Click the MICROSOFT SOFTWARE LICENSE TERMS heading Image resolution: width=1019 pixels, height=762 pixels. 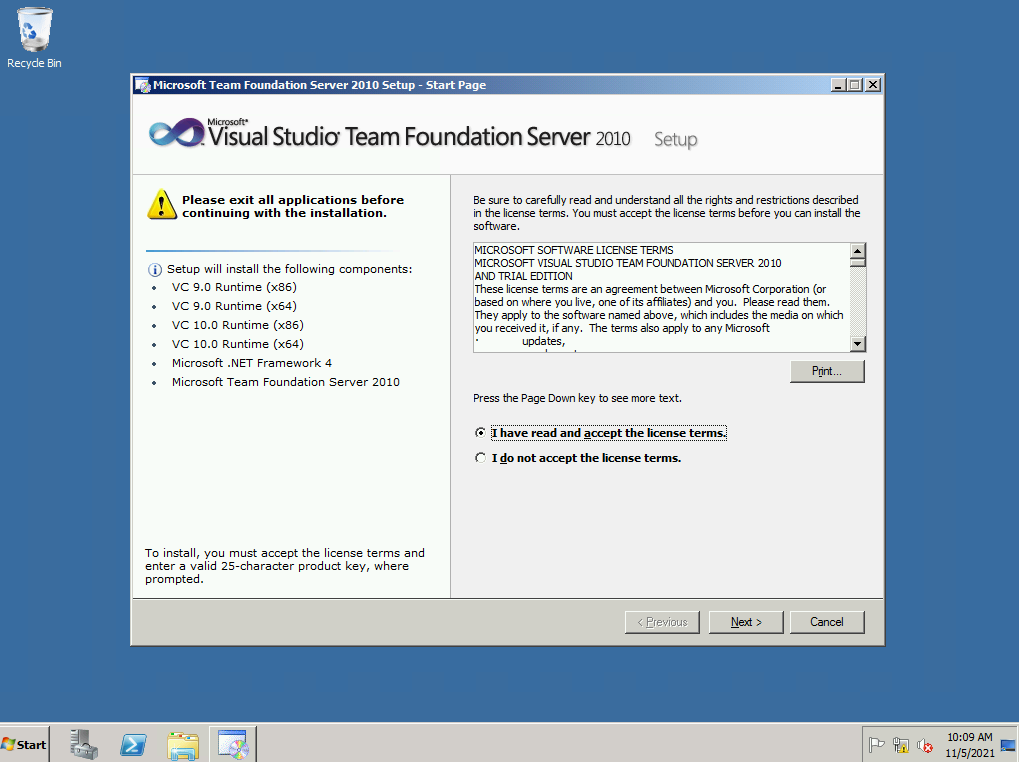[x=574, y=250]
